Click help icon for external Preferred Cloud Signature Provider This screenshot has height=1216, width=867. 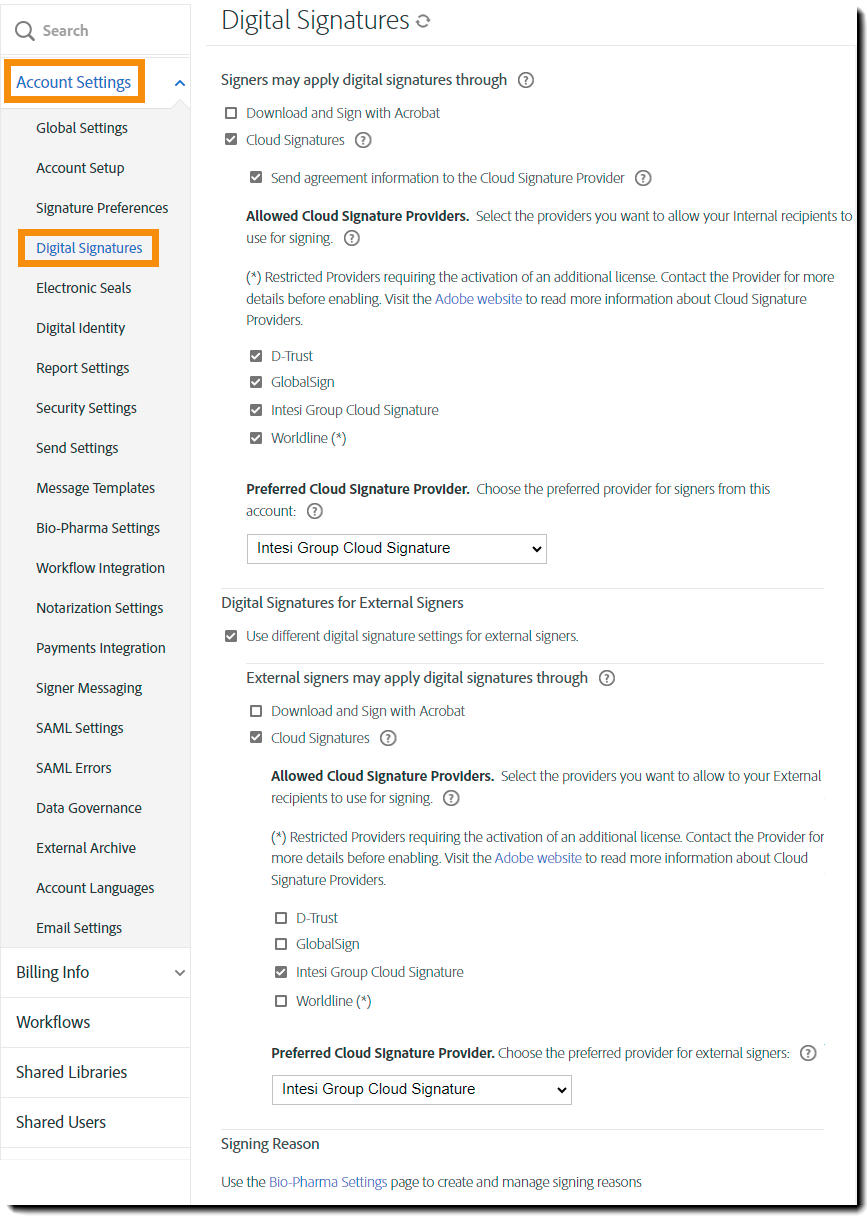click(808, 1053)
